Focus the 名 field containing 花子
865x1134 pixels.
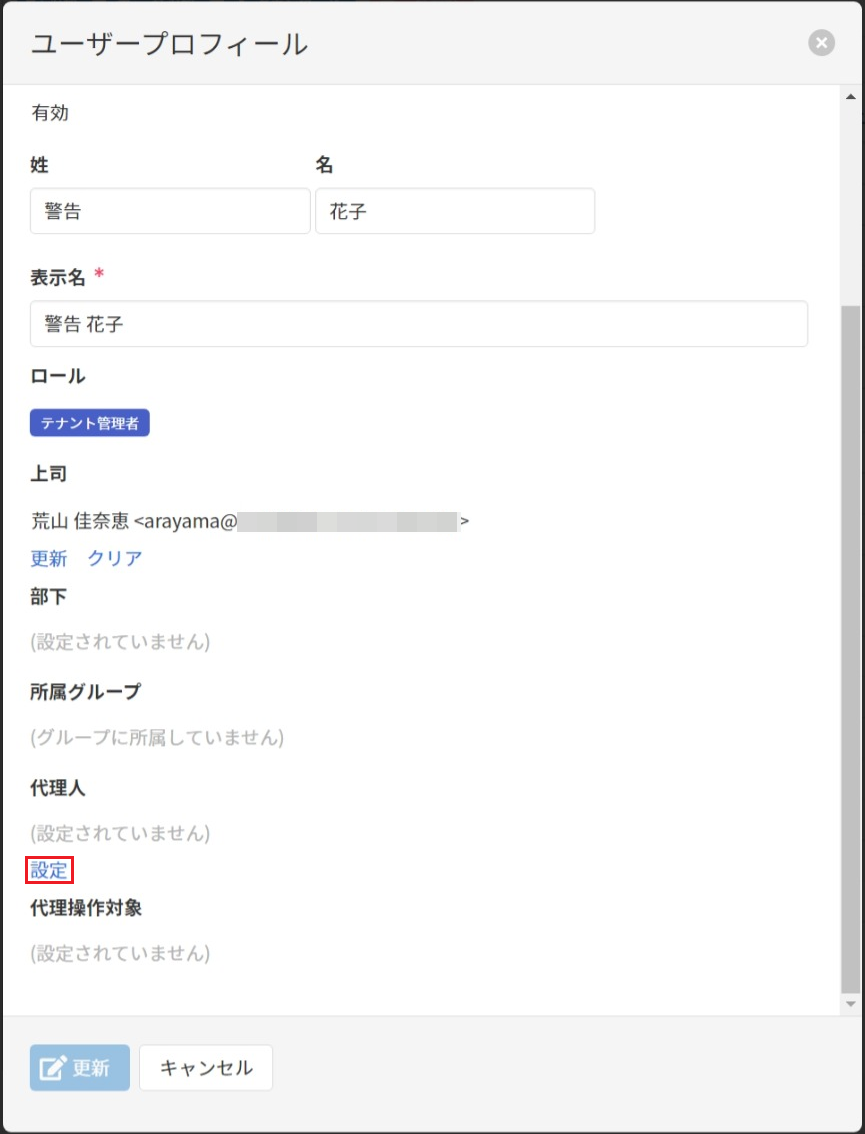pyautogui.click(x=455, y=212)
